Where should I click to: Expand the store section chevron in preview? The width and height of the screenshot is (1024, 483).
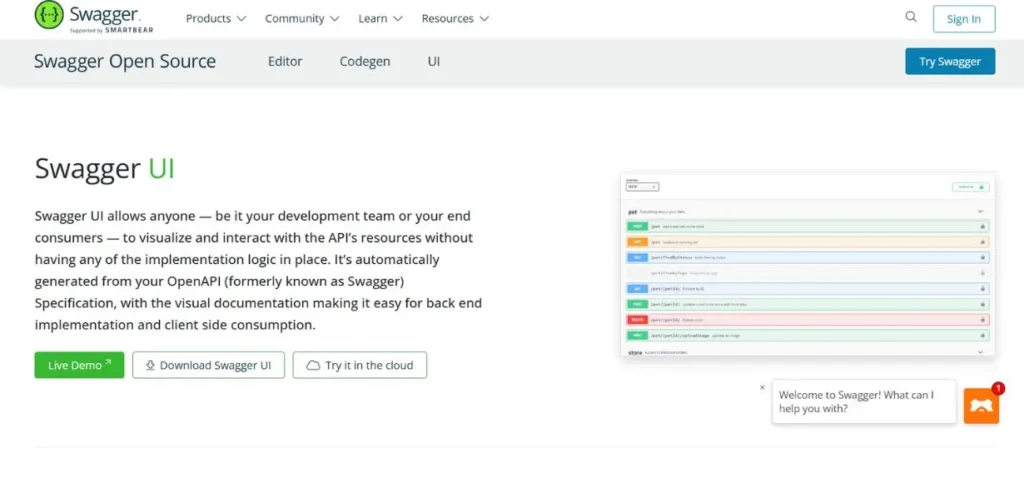point(980,352)
